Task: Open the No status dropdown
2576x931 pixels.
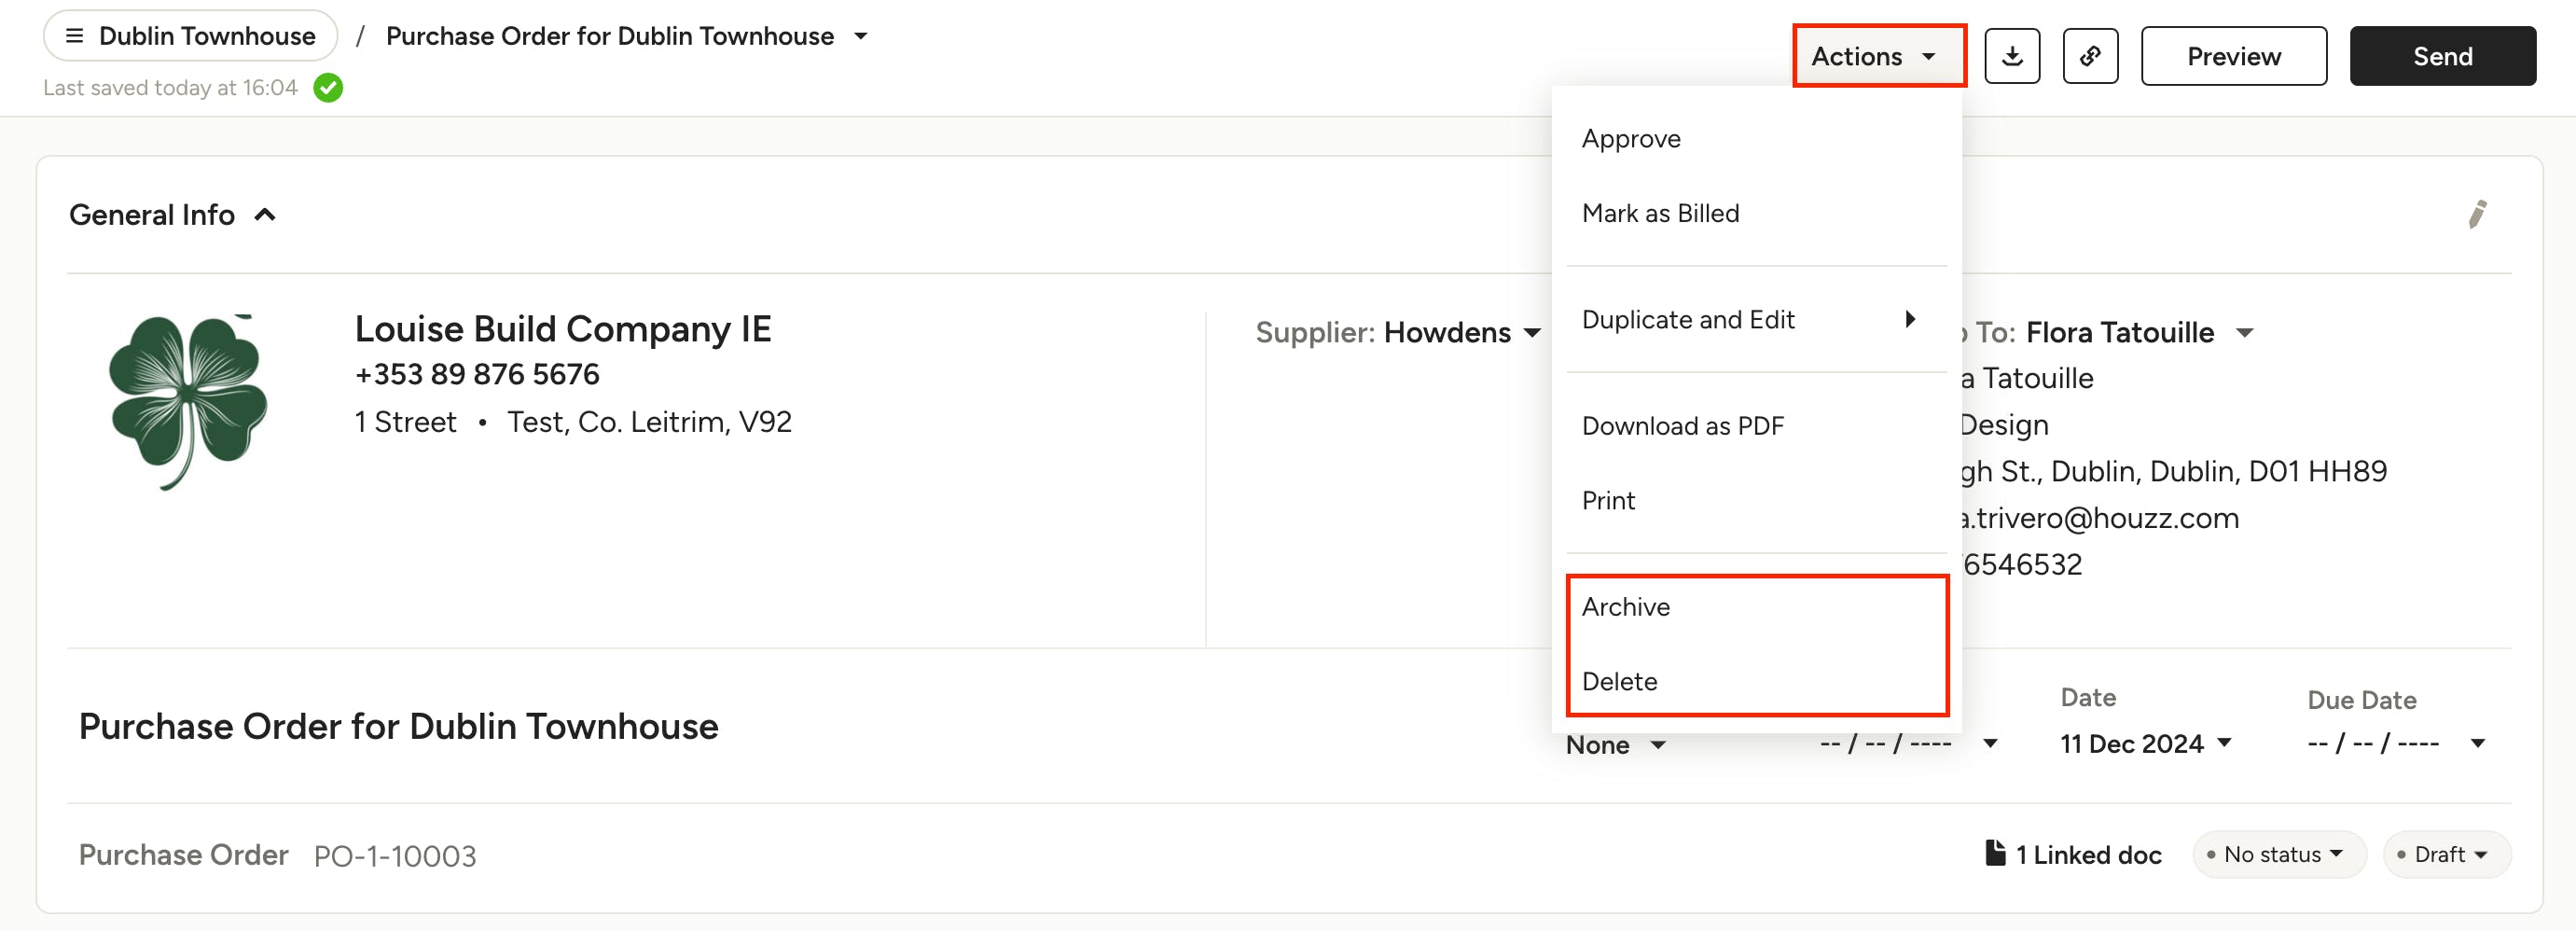Action: [x=2279, y=854]
